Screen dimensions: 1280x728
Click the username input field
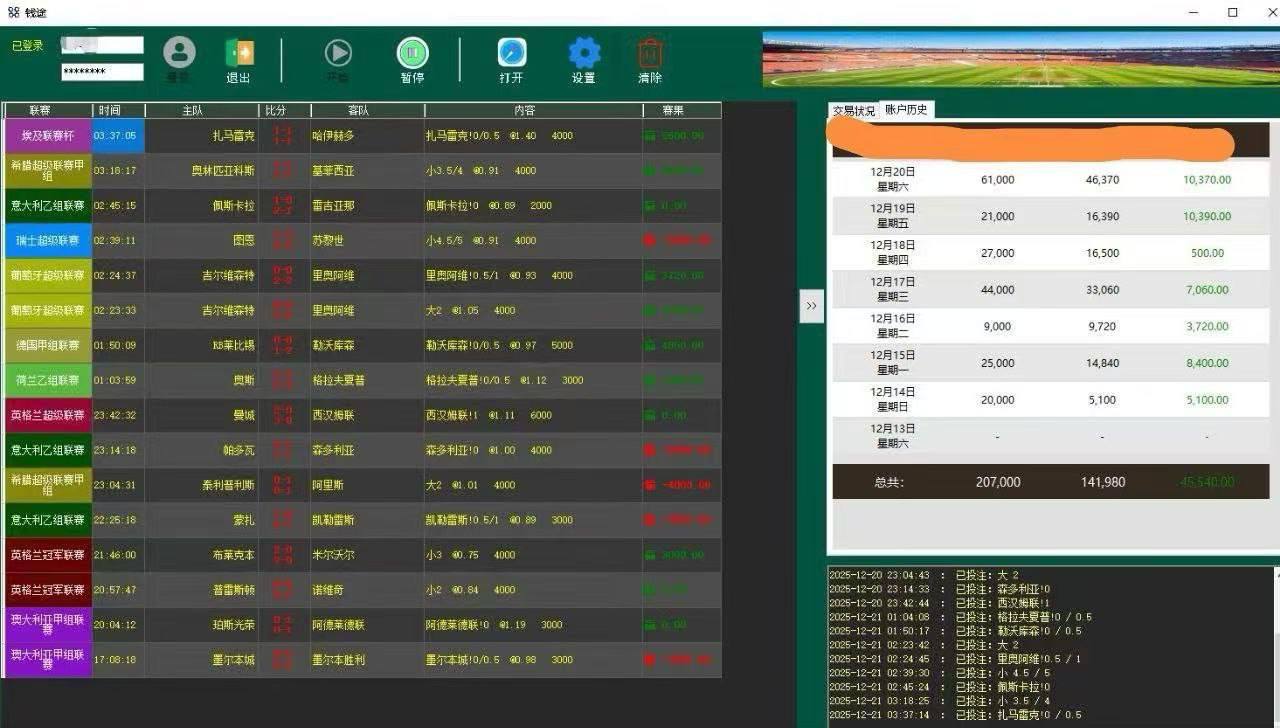pyautogui.click(x=102, y=45)
